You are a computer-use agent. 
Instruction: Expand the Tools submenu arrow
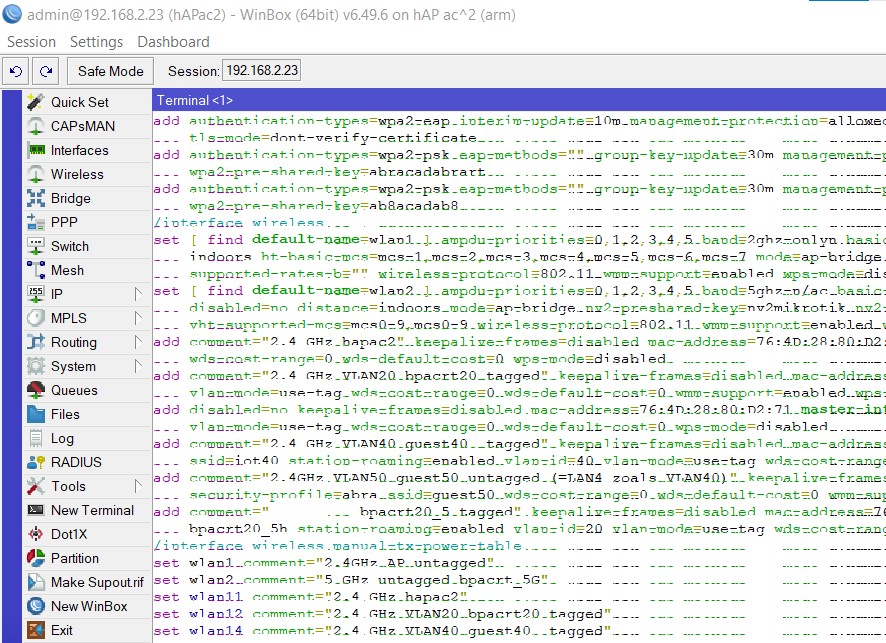[137, 486]
